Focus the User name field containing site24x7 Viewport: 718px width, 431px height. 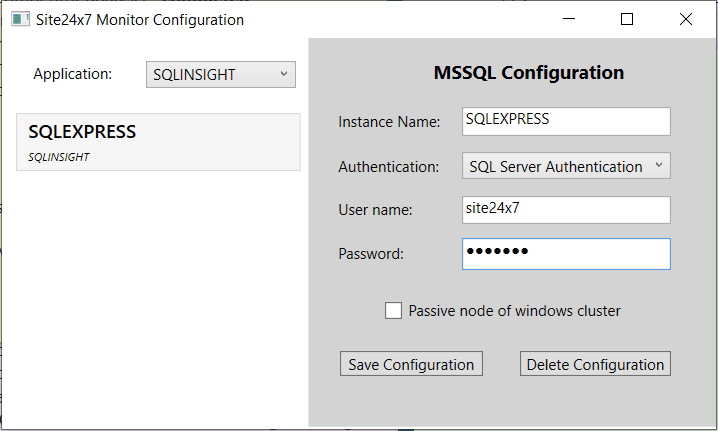tap(566, 210)
